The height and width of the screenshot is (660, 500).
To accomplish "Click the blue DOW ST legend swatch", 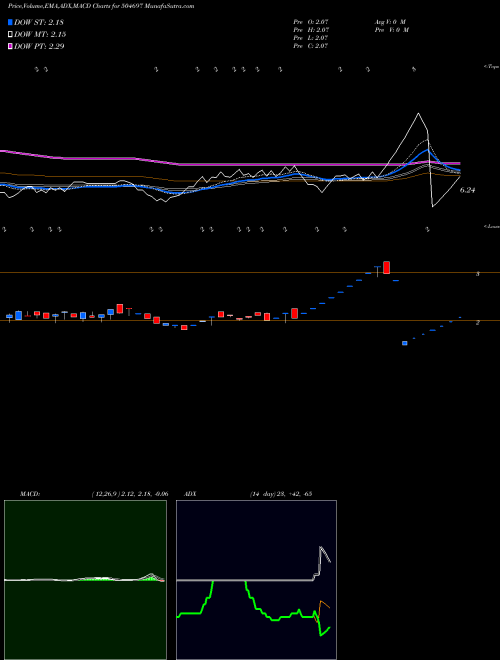I will coord(11,22).
